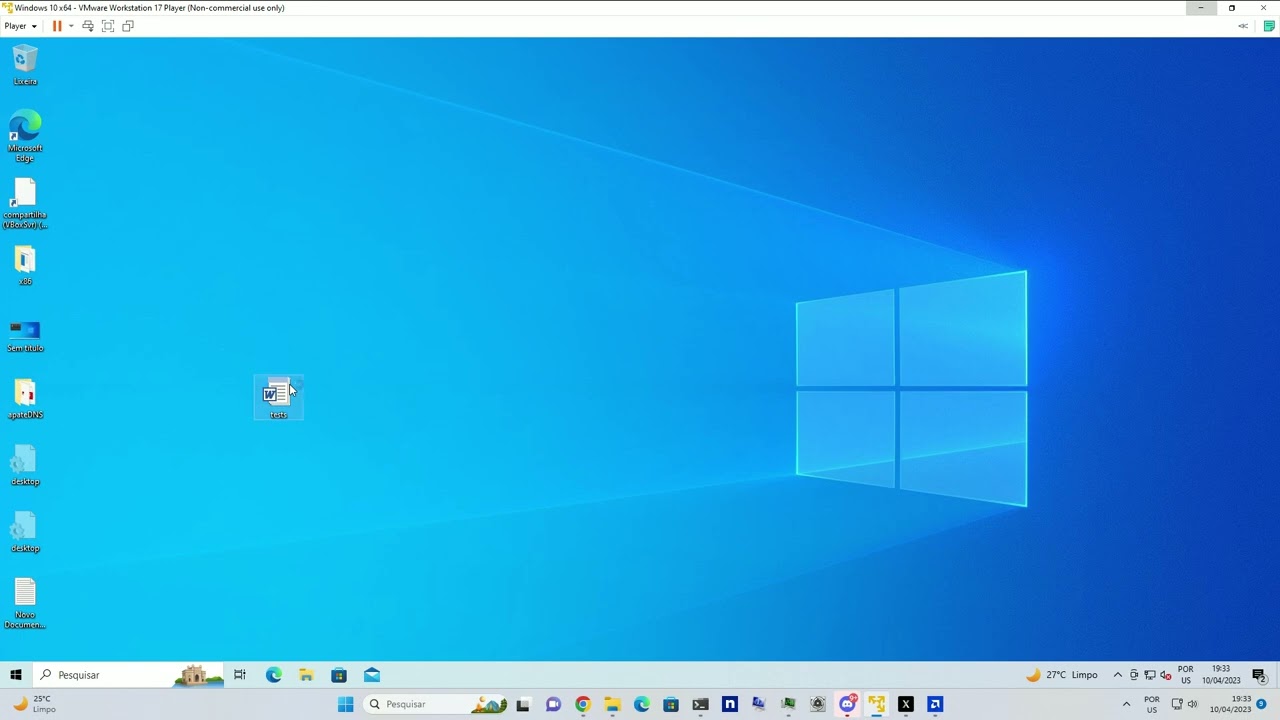Screen dimensions: 1280x720
Task: Select the Sem título desktop icon
Action: click(25, 336)
